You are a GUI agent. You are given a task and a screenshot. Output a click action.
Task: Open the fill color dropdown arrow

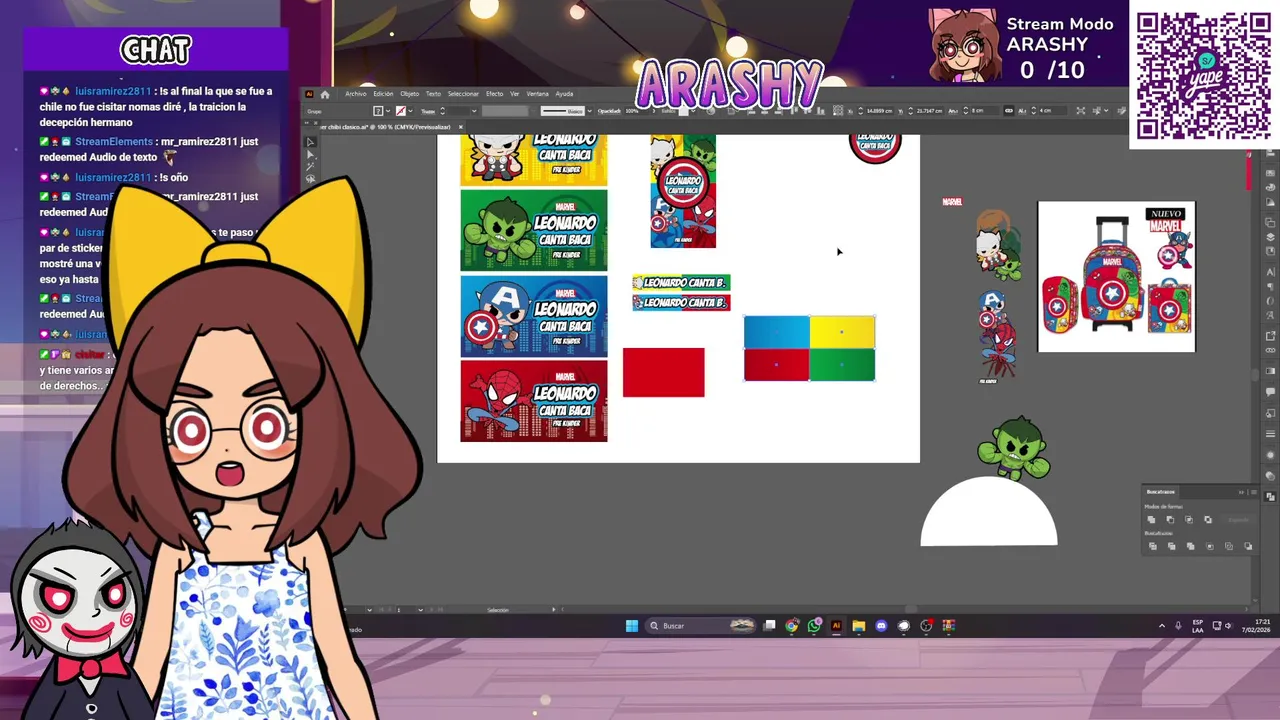388,111
